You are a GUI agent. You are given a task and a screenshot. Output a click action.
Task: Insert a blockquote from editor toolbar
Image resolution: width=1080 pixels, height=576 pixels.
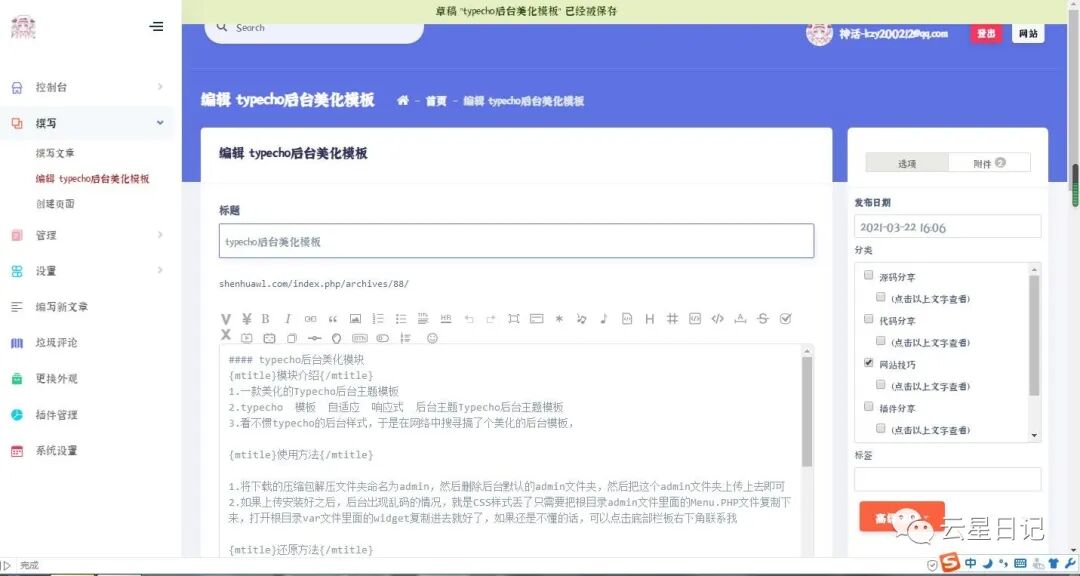[x=333, y=319]
